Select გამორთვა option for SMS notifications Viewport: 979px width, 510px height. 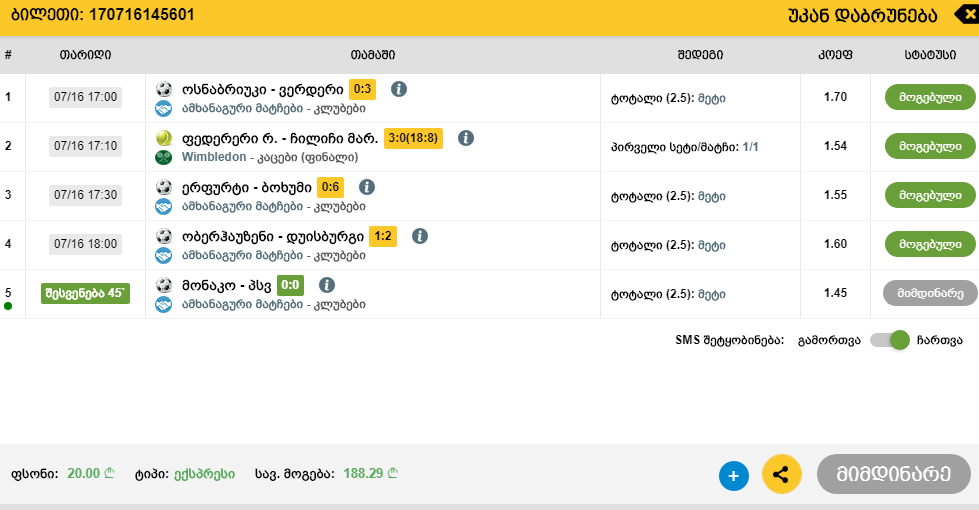click(x=828, y=340)
